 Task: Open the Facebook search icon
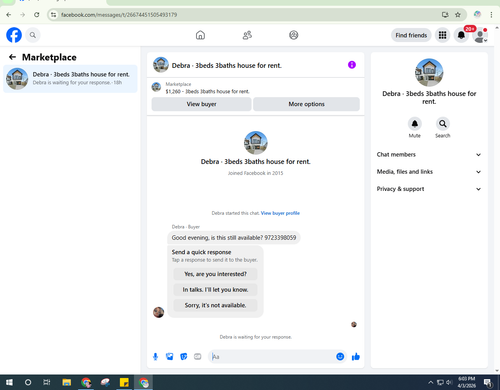pyautogui.click(x=33, y=35)
